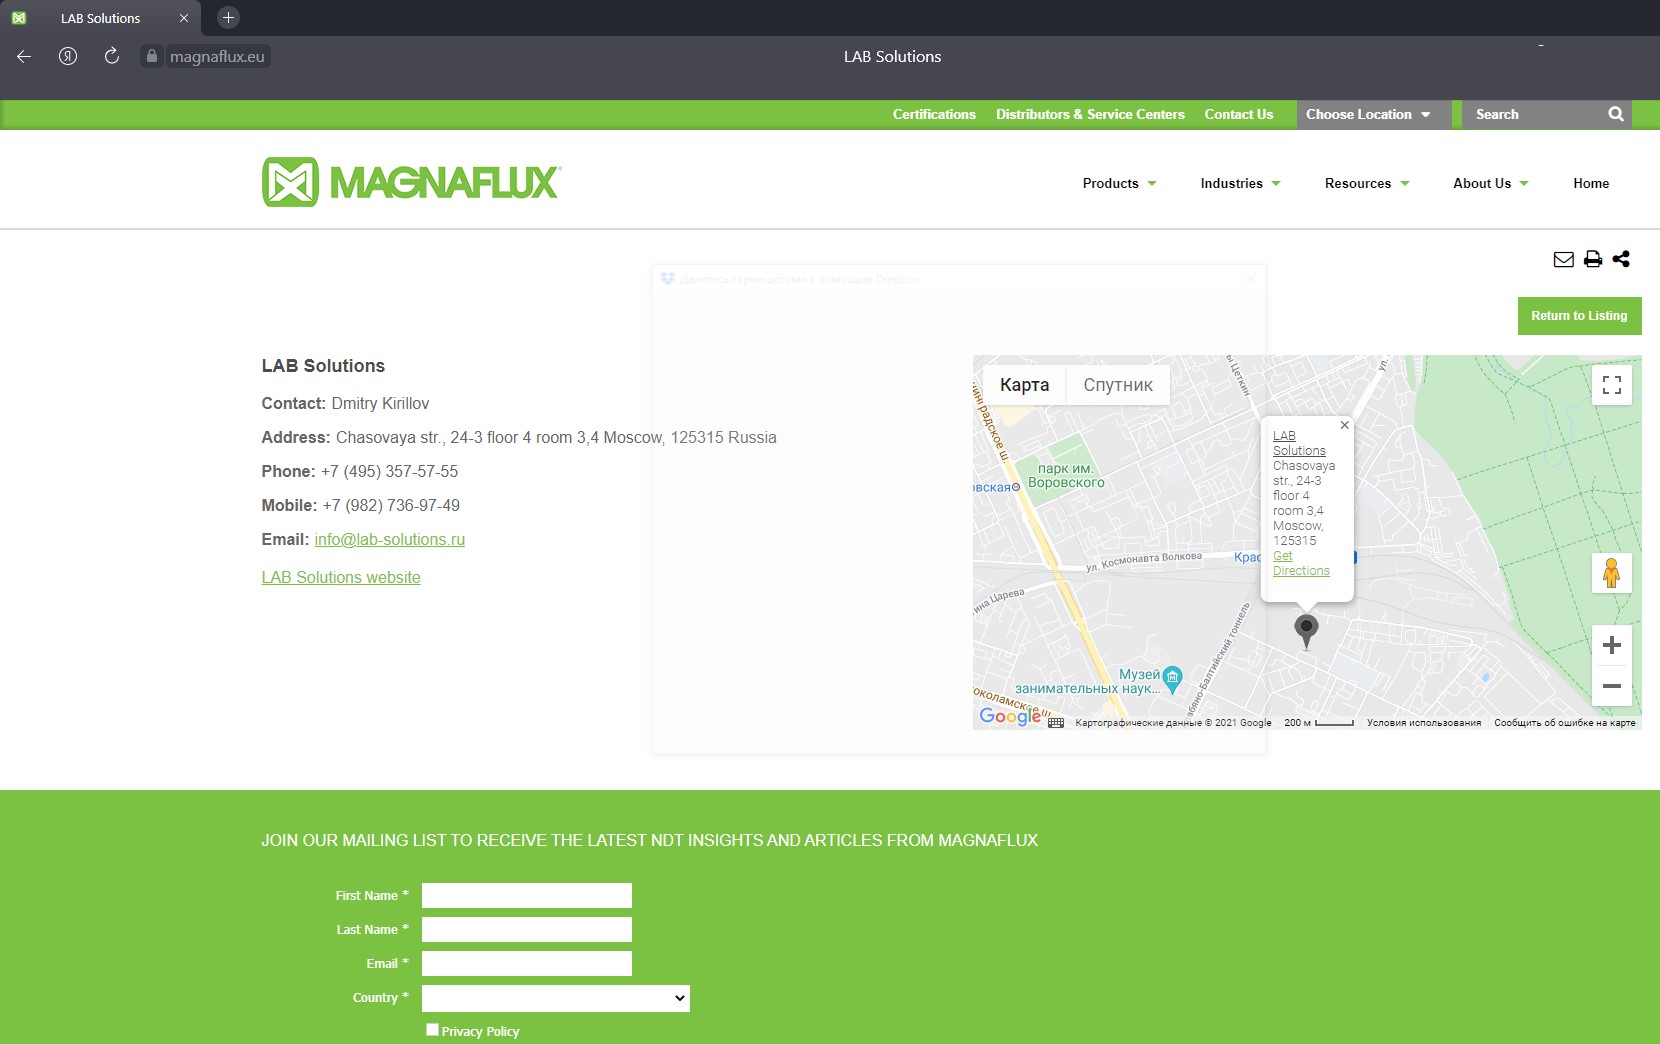Switch map to Спутник view

1118,385
